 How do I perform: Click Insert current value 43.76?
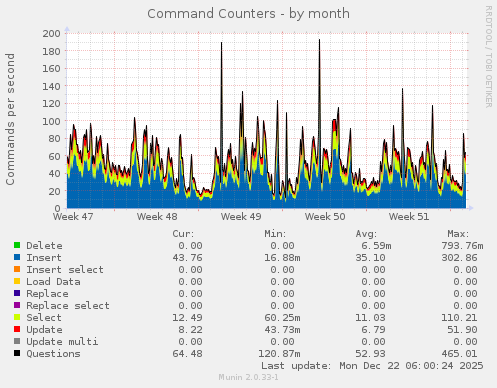click(187, 258)
